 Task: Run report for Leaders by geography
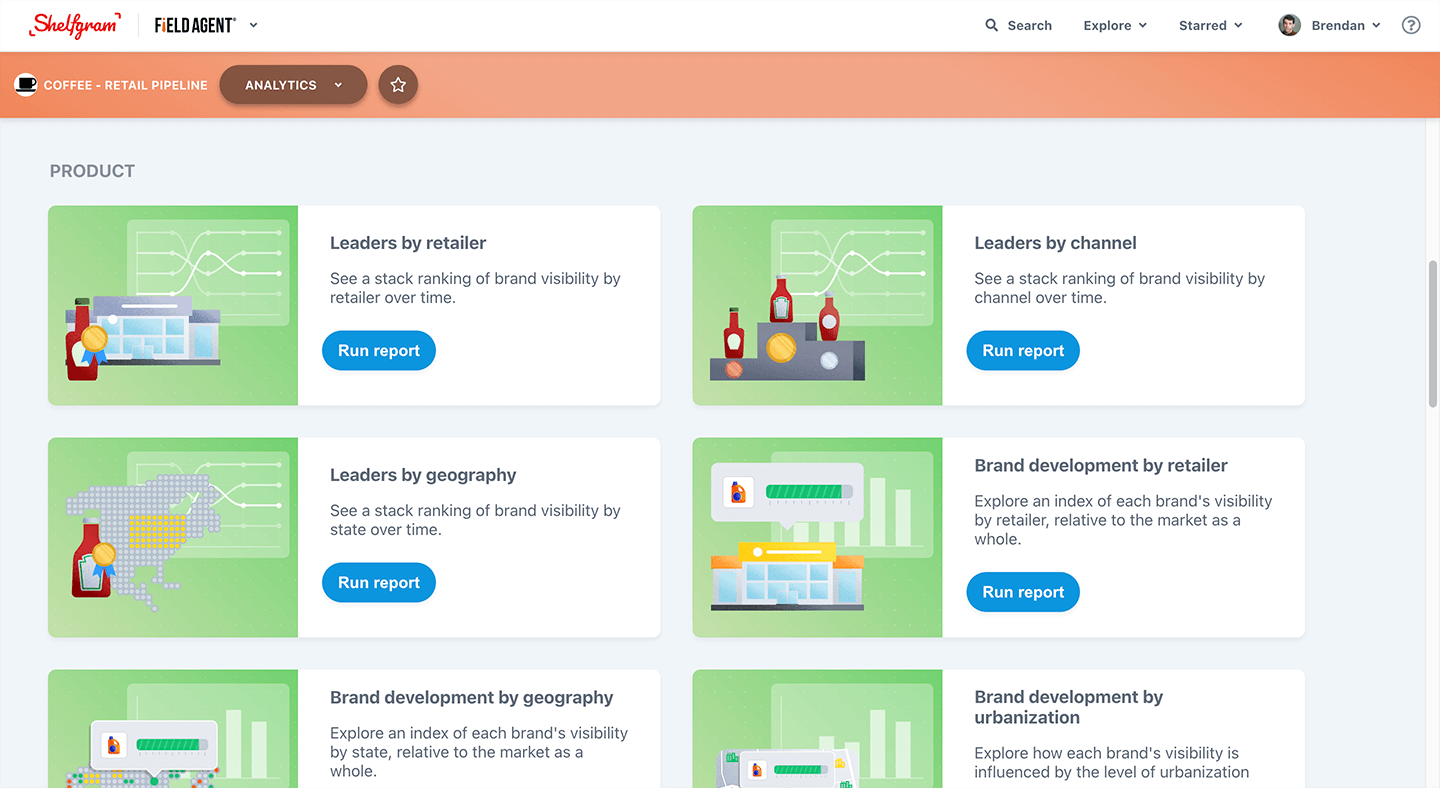tap(379, 583)
